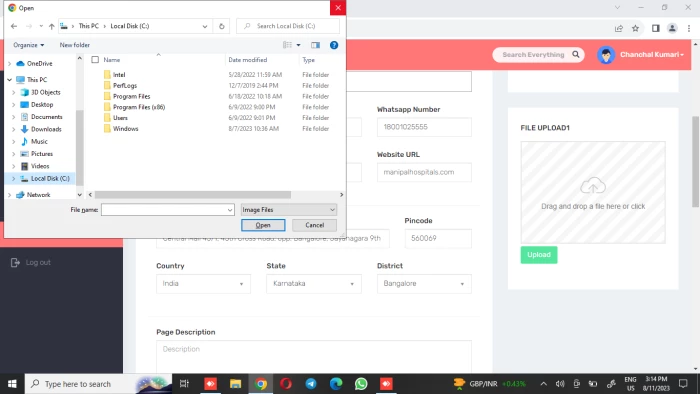Open WhatsApp from the taskbar
The width and height of the screenshot is (700, 394).
[x=361, y=384]
